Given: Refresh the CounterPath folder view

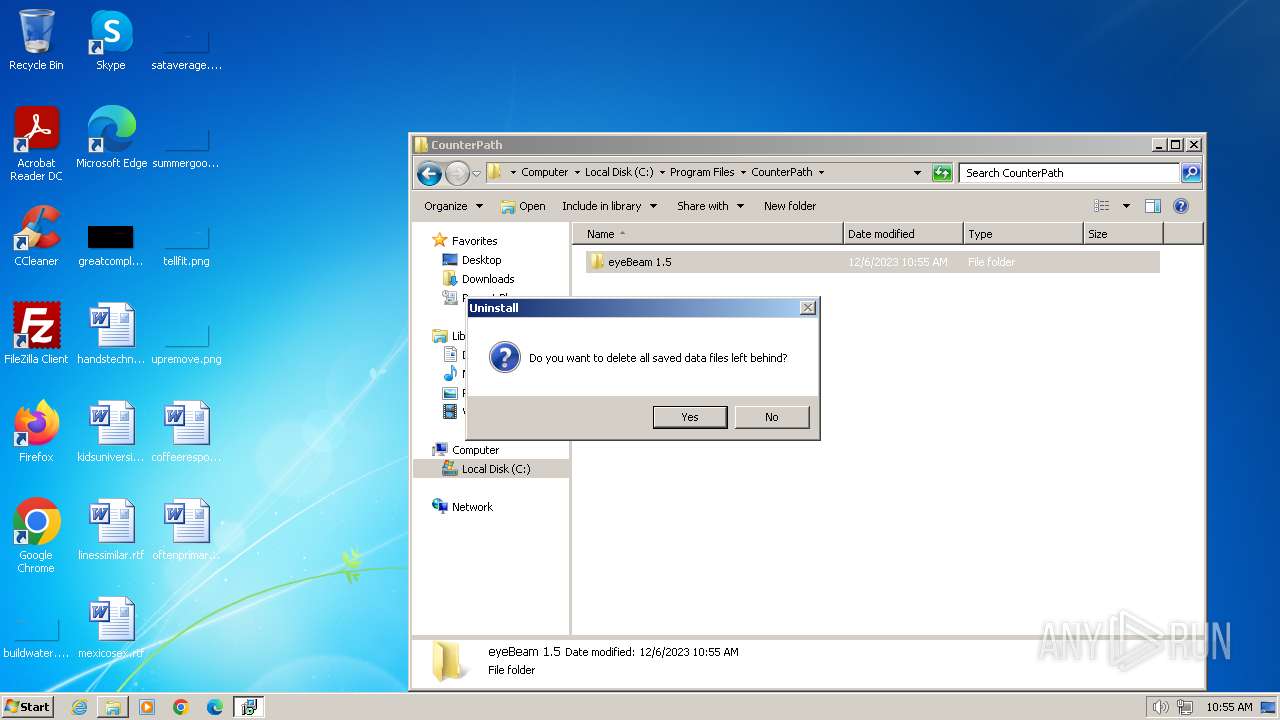Looking at the screenshot, I should (x=942, y=173).
